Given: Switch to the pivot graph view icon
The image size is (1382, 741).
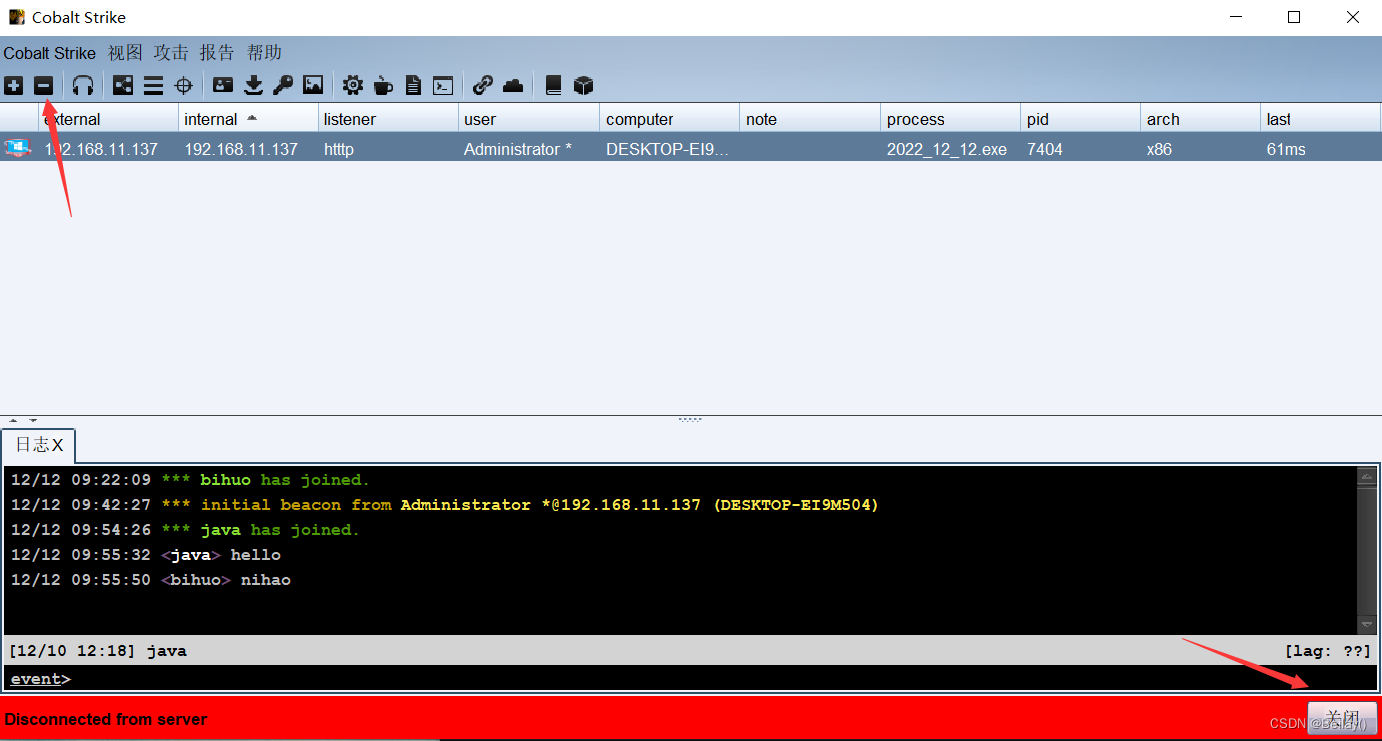Looking at the screenshot, I should 123,86.
